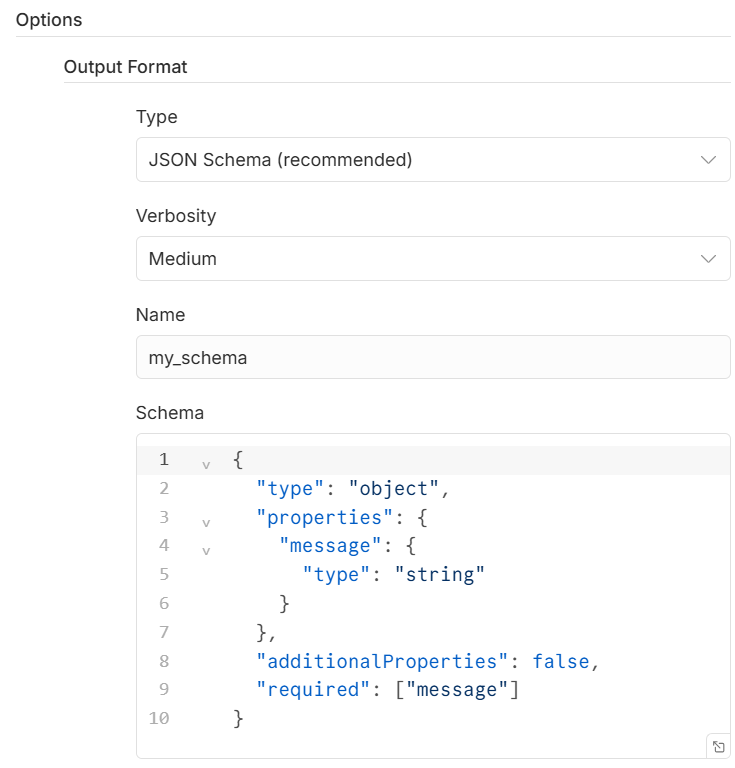Click line number 5 in the editor gutter
Screen dimensions: 735x768
coord(163,575)
